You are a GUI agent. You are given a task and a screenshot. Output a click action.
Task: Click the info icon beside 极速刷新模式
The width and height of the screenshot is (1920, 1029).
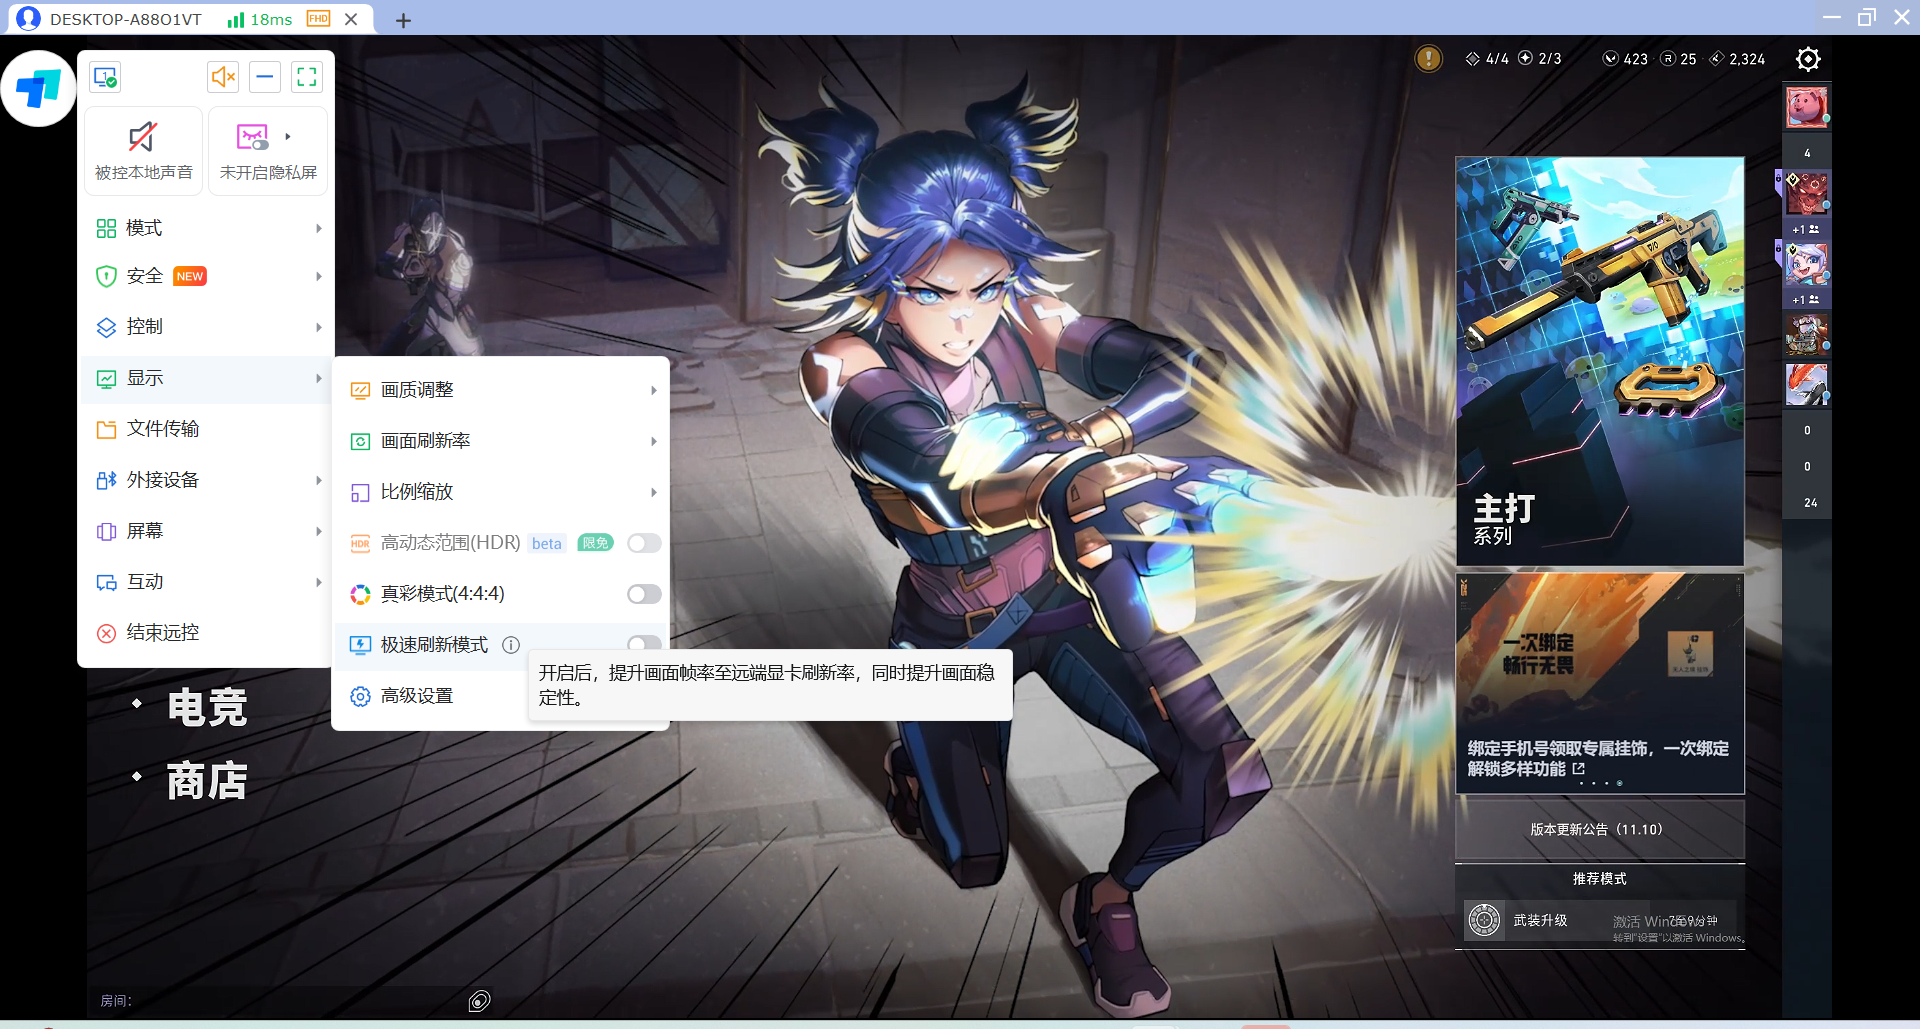(511, 645)
